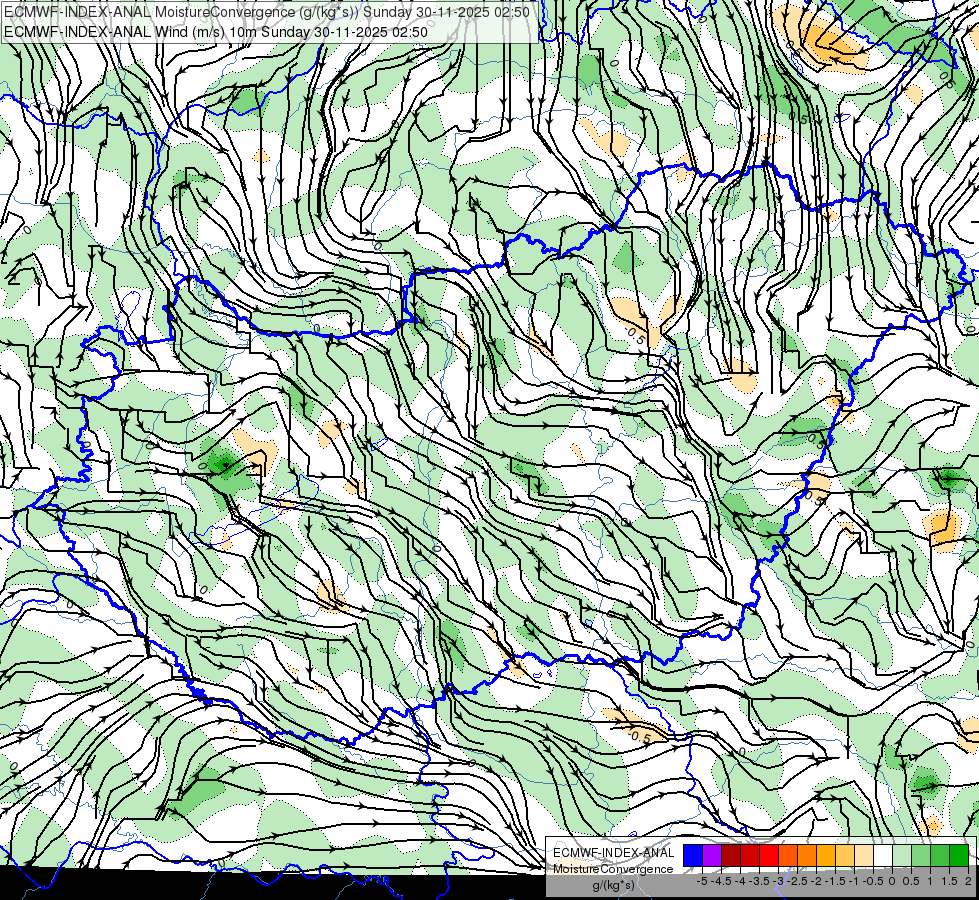This screenshot has height=900, width=979.
Task: Select the darkest green swatch, 1.5 to 2
Action: (958, 856)
